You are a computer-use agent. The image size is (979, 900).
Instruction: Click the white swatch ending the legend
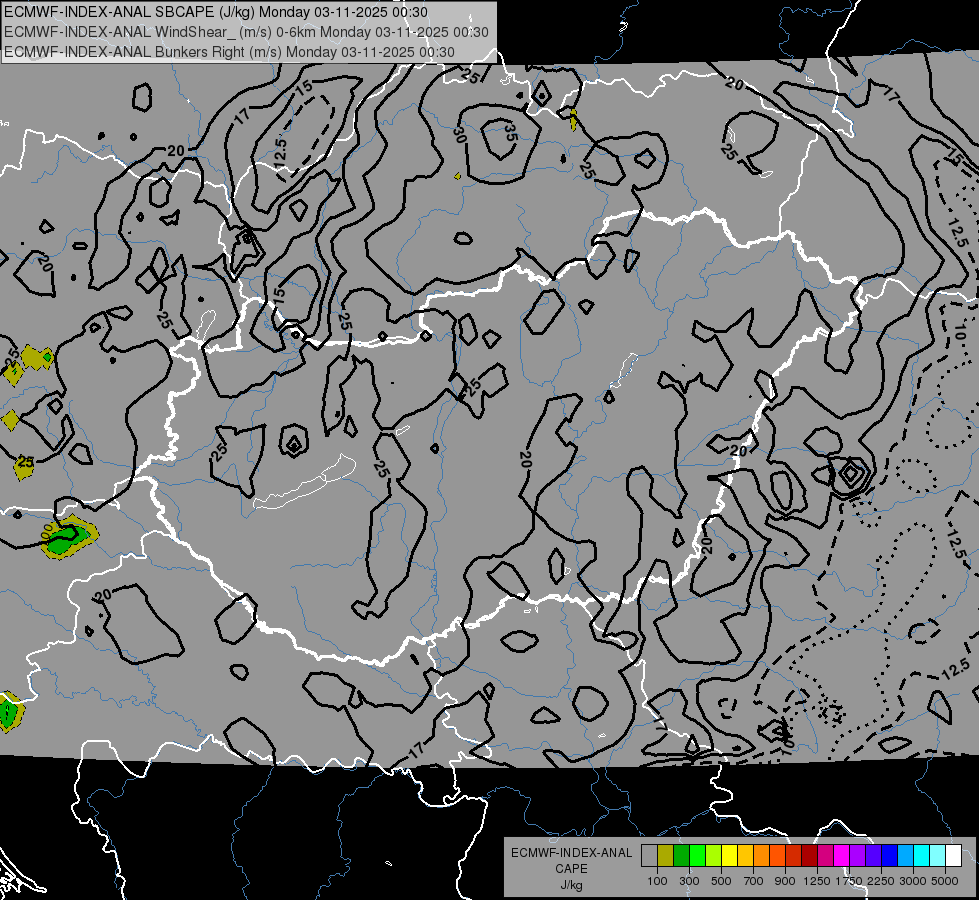953,856
